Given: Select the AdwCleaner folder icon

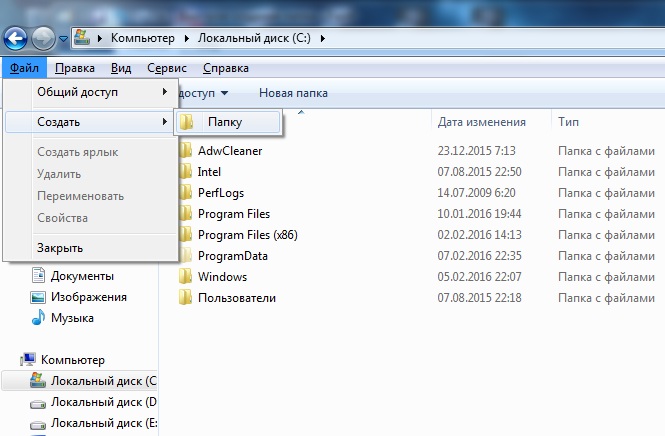Looking at the screenshot, I should pyautogui.click(x=185, y=151).
